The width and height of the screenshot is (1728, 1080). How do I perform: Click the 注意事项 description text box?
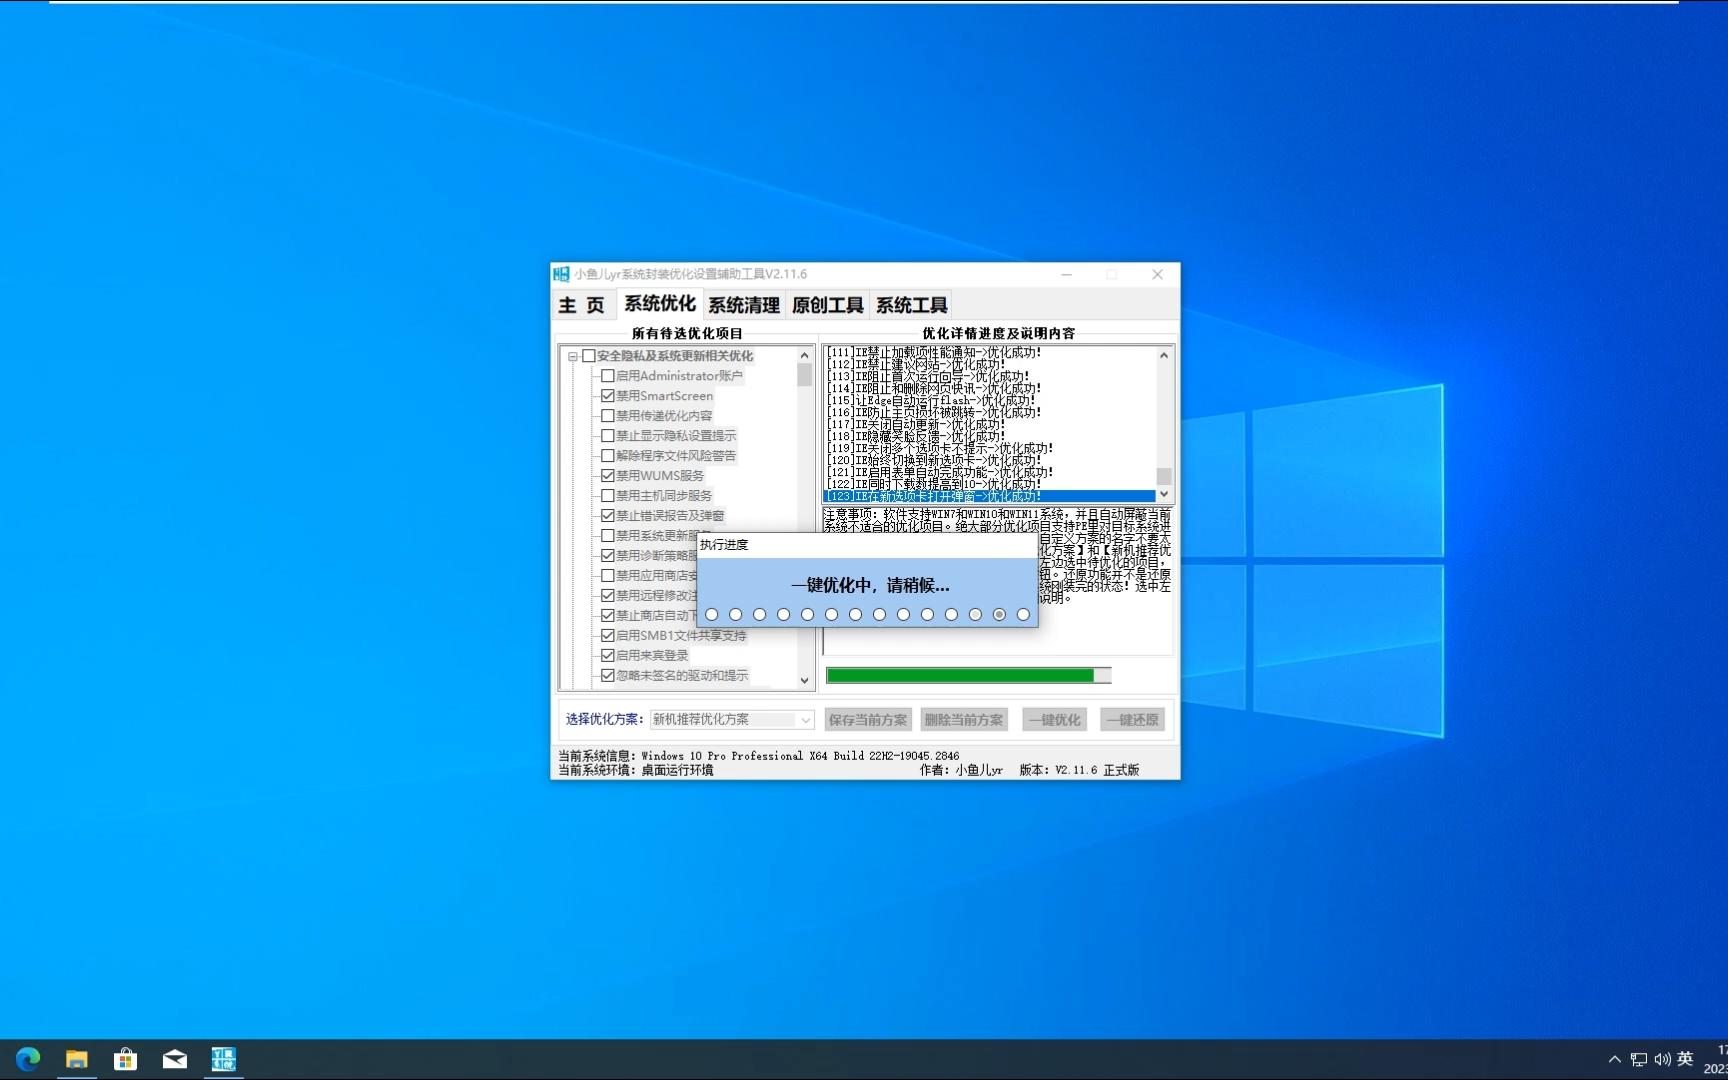tap(997, 580)
